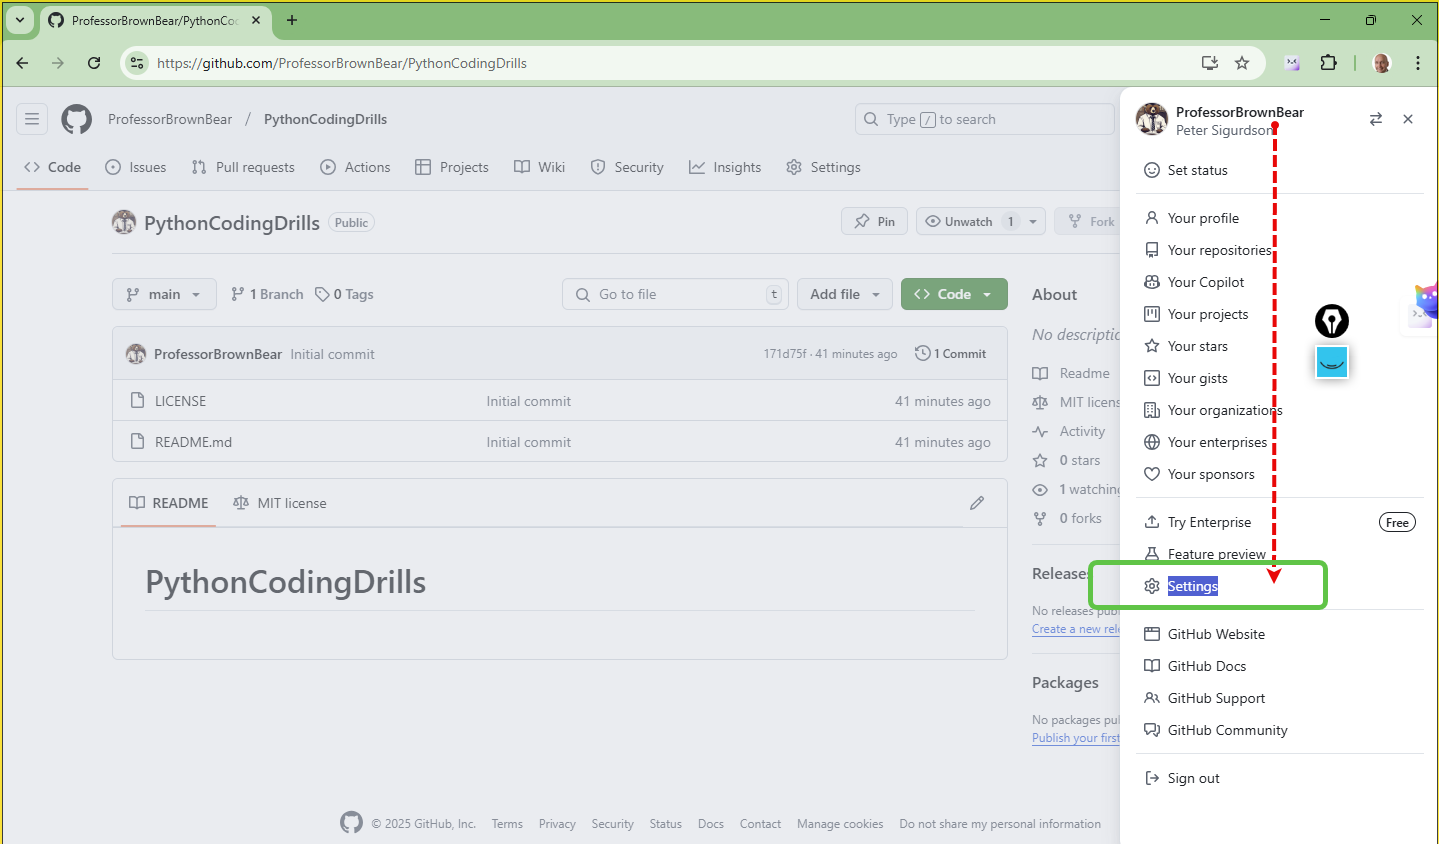1439x844 pixels.
Task: Switch account using the arrows icon
Action: [1376, 119]
